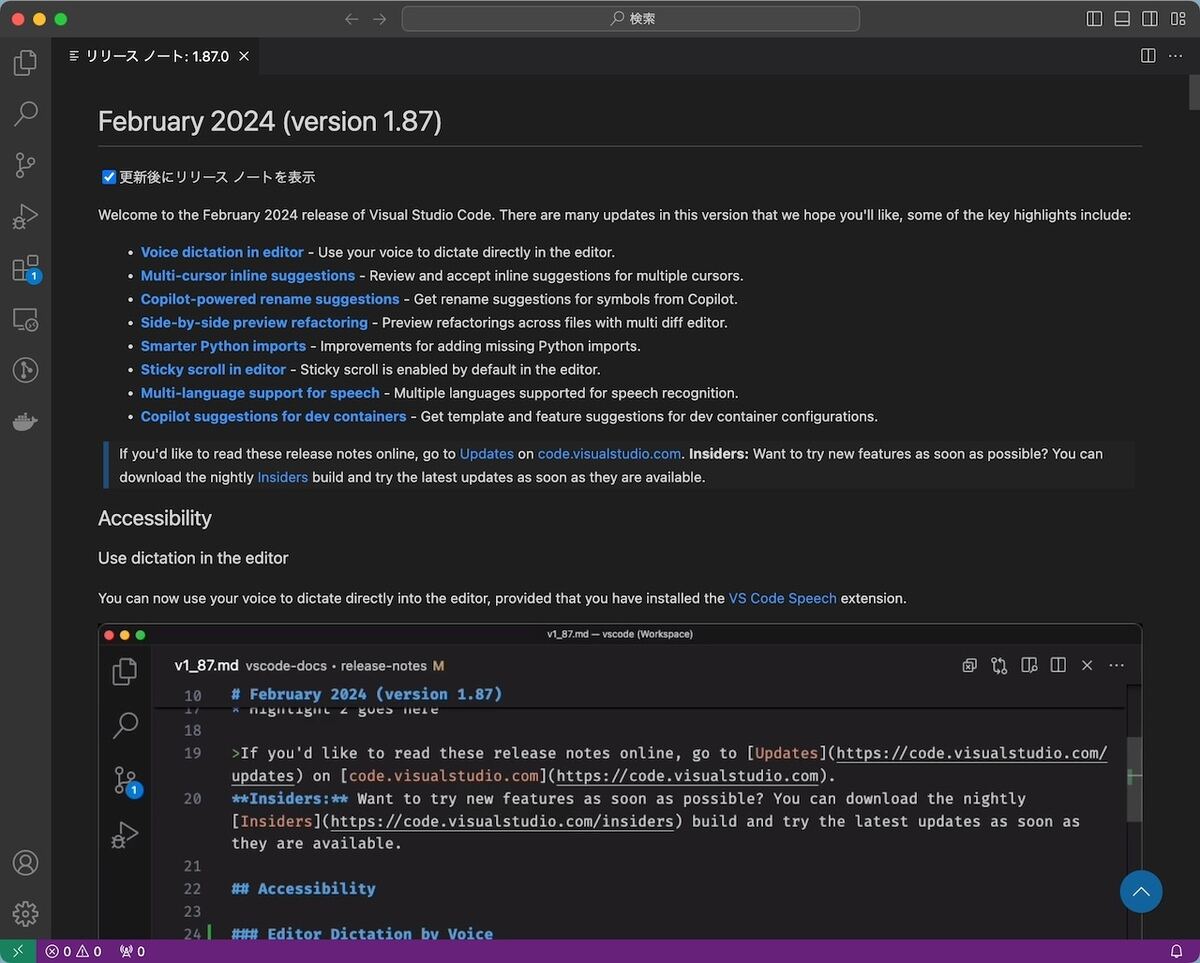Open the Accounts menu icon
The image size is (1200, 963).
[25, 863]
